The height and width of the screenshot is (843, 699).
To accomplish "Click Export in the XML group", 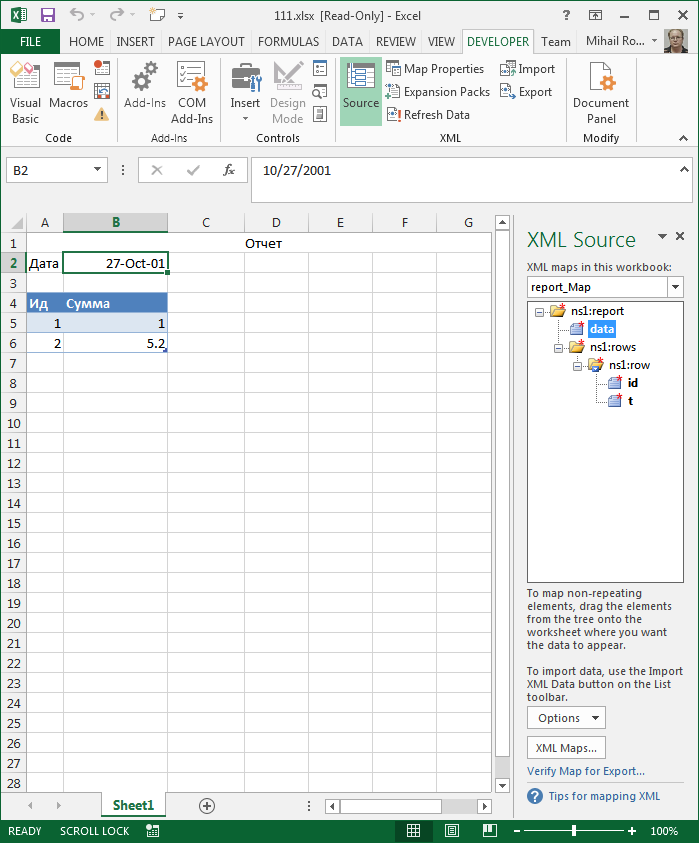I will (x=526, y=92).
